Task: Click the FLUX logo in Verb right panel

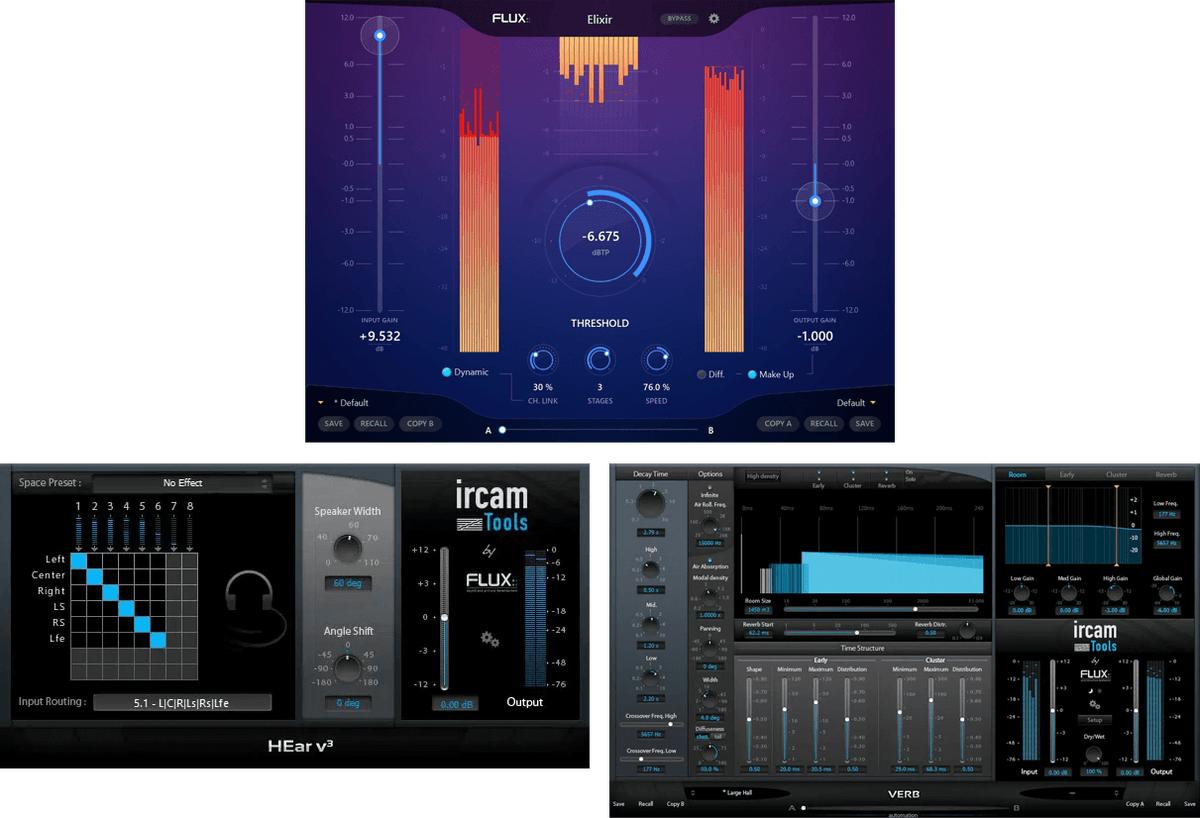Action: coord(1094,675)
